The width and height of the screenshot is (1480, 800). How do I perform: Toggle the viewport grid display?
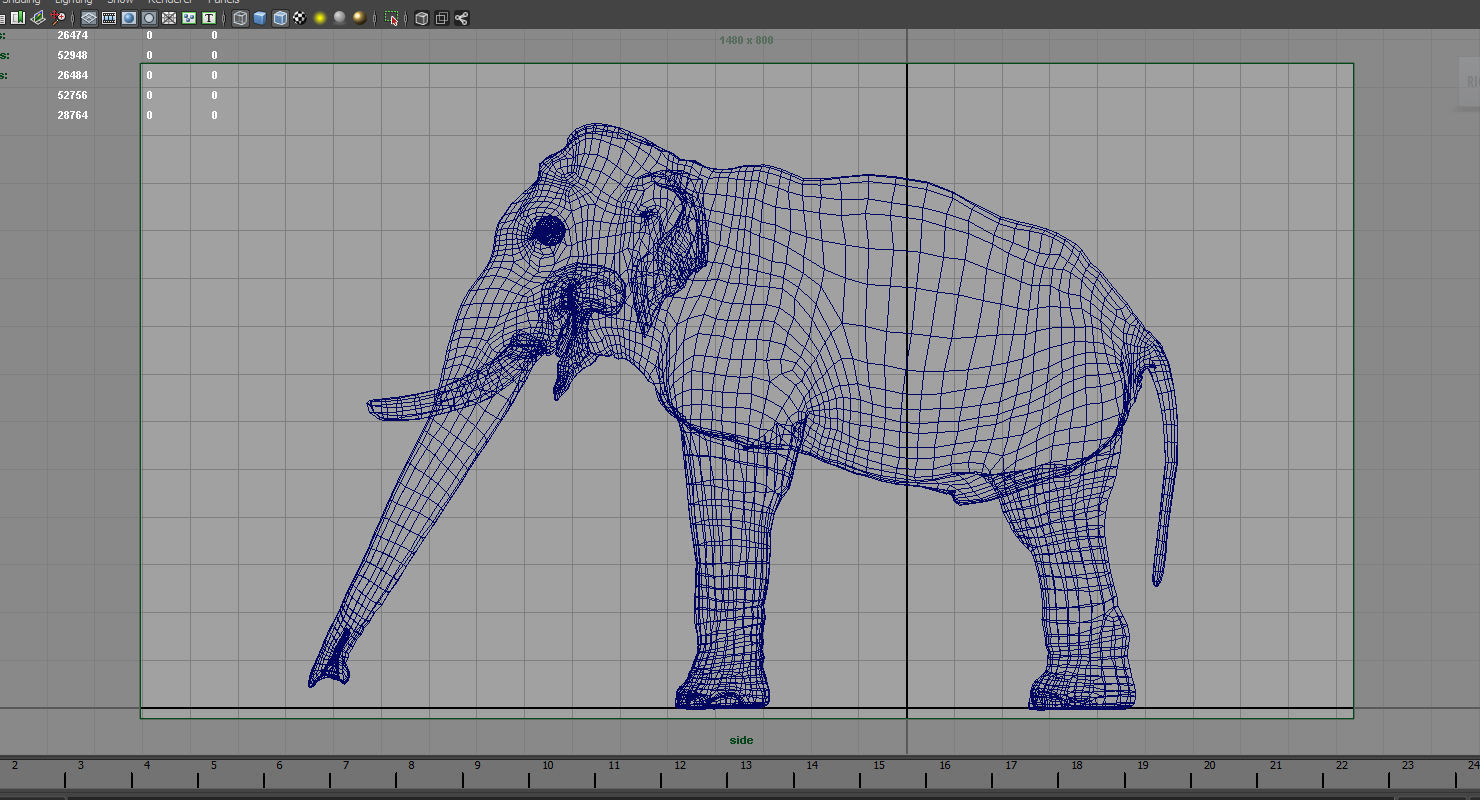pyautogui.click(x=89, y=18)
